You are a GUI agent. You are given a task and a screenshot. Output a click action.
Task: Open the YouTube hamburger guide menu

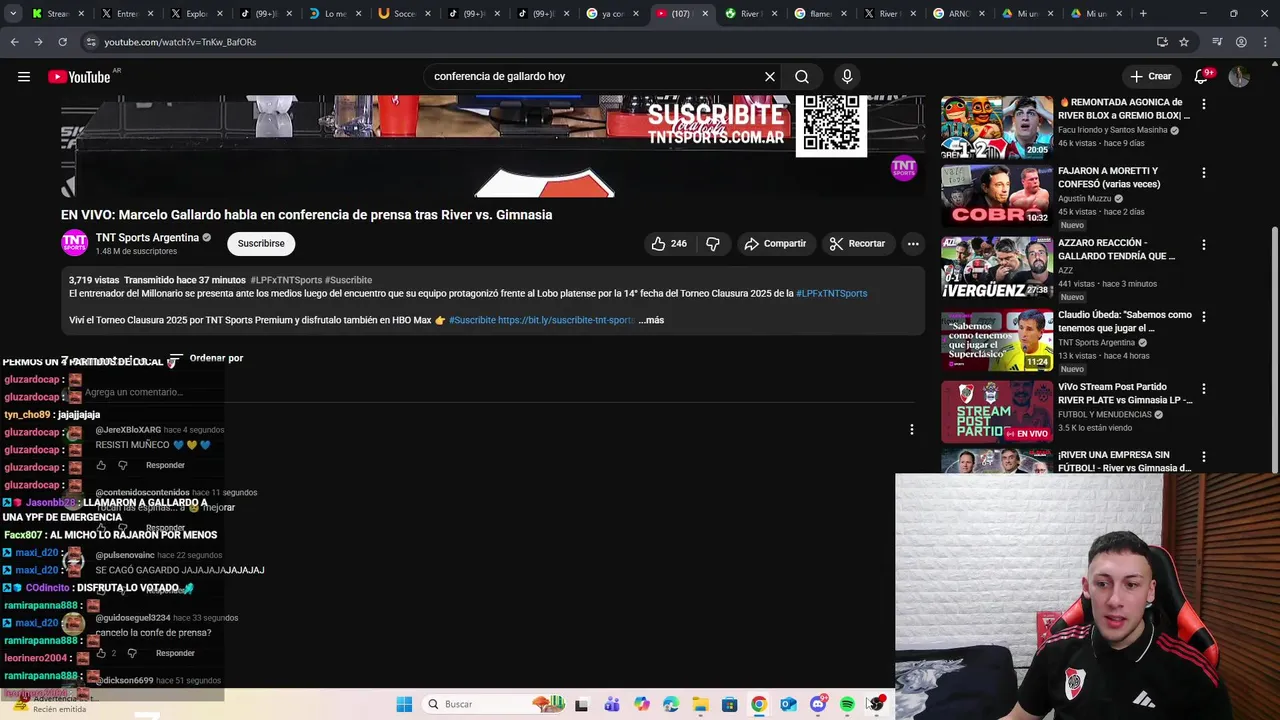point(24,76)
